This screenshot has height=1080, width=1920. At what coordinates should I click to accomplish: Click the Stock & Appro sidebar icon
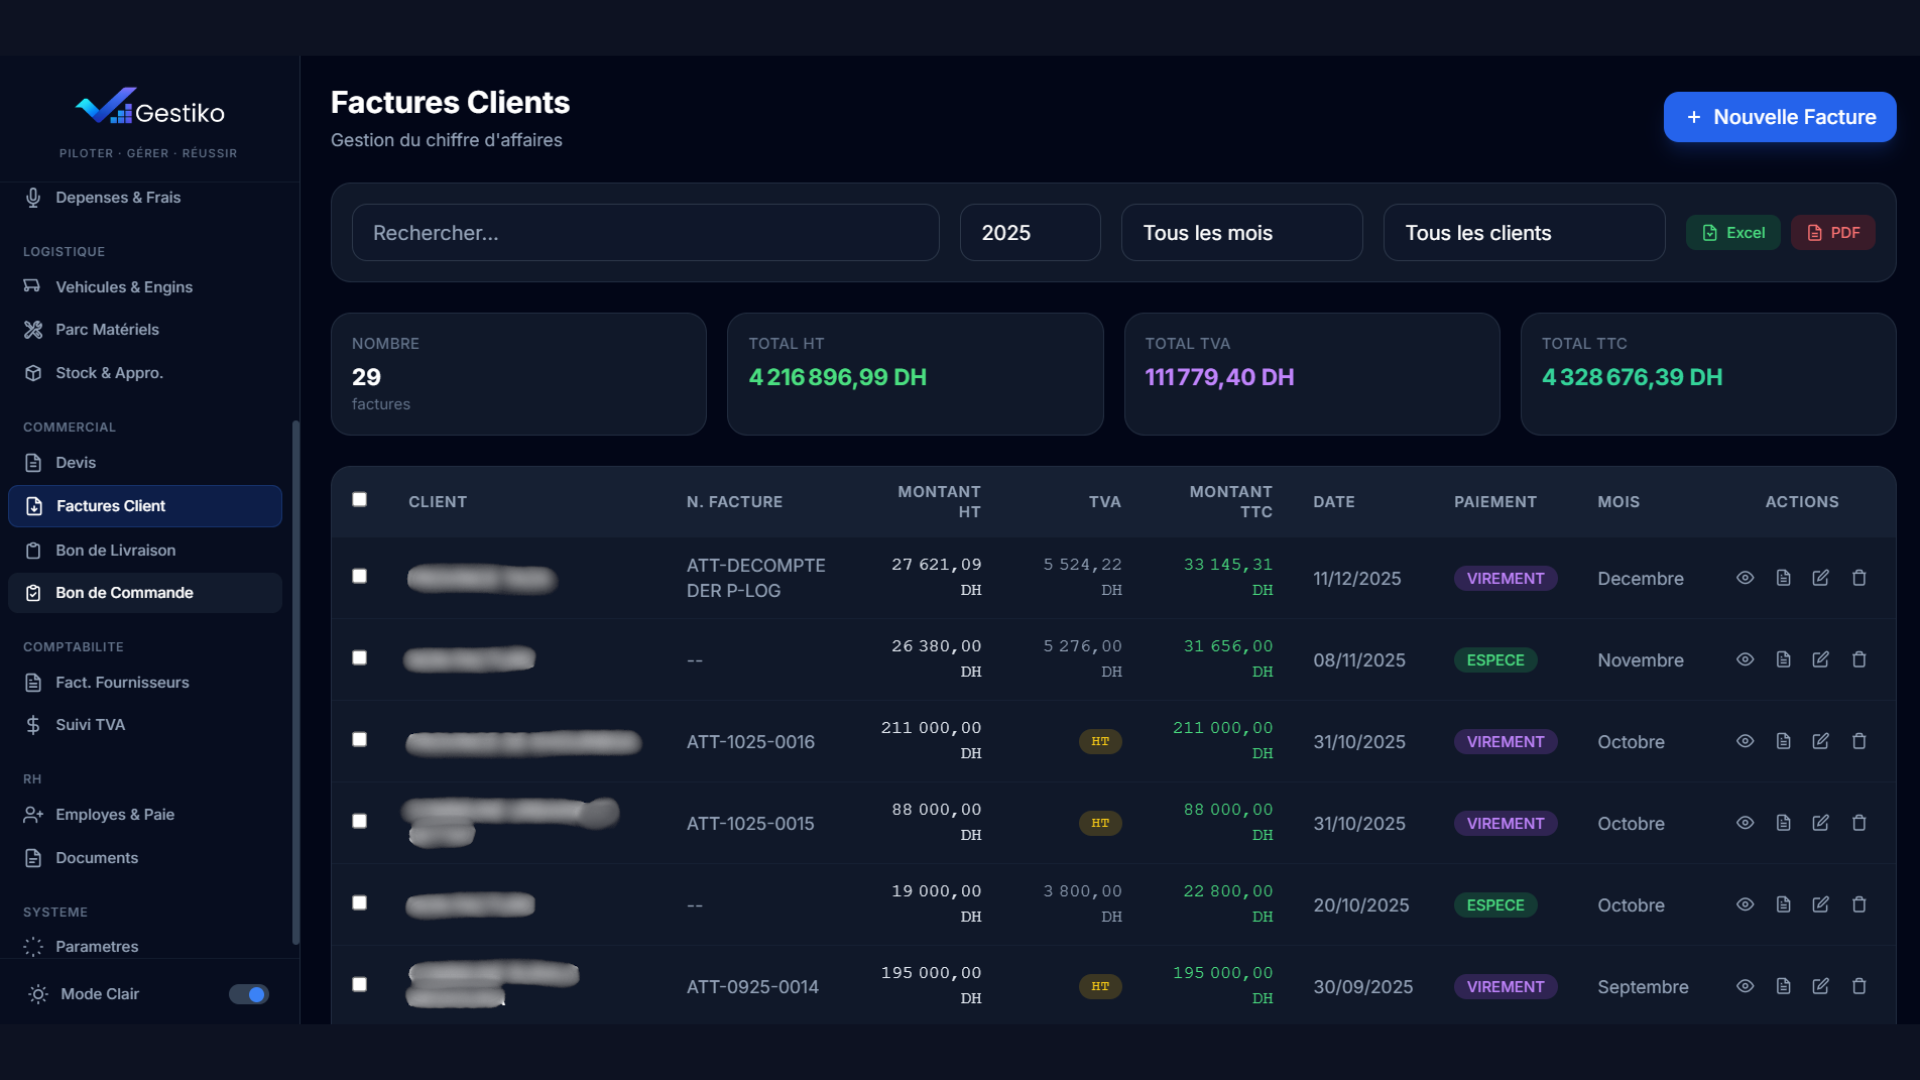click(33, 372)
